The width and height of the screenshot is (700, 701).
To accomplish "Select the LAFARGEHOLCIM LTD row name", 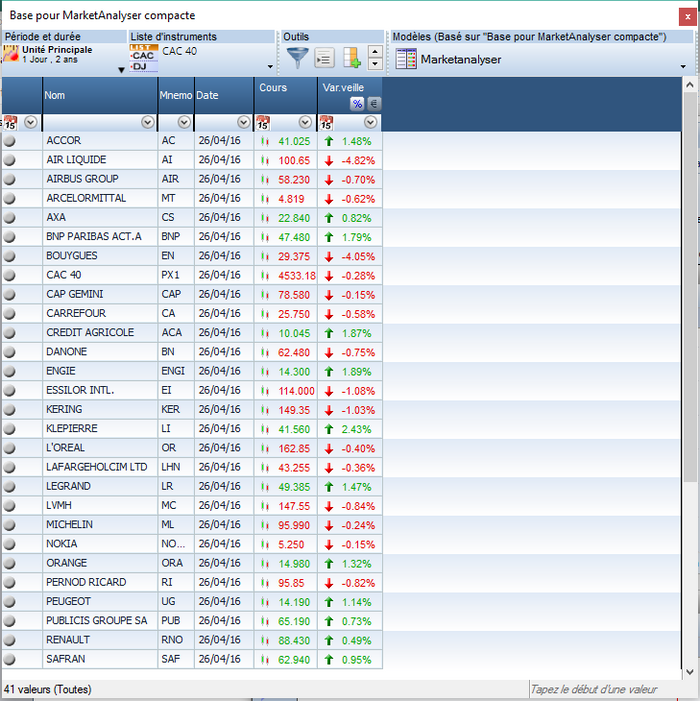I will point(97,467).
